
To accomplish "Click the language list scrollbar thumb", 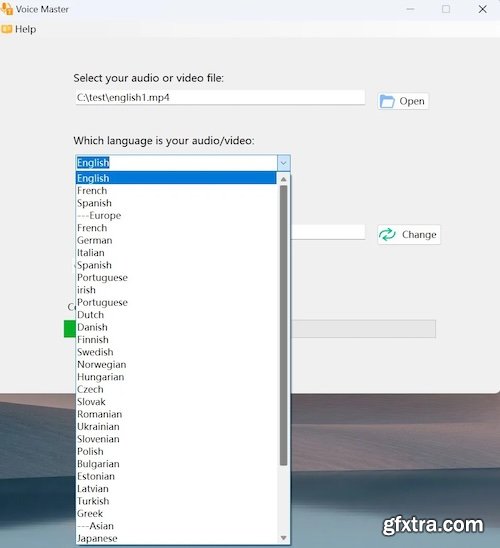I will (283, 325).
